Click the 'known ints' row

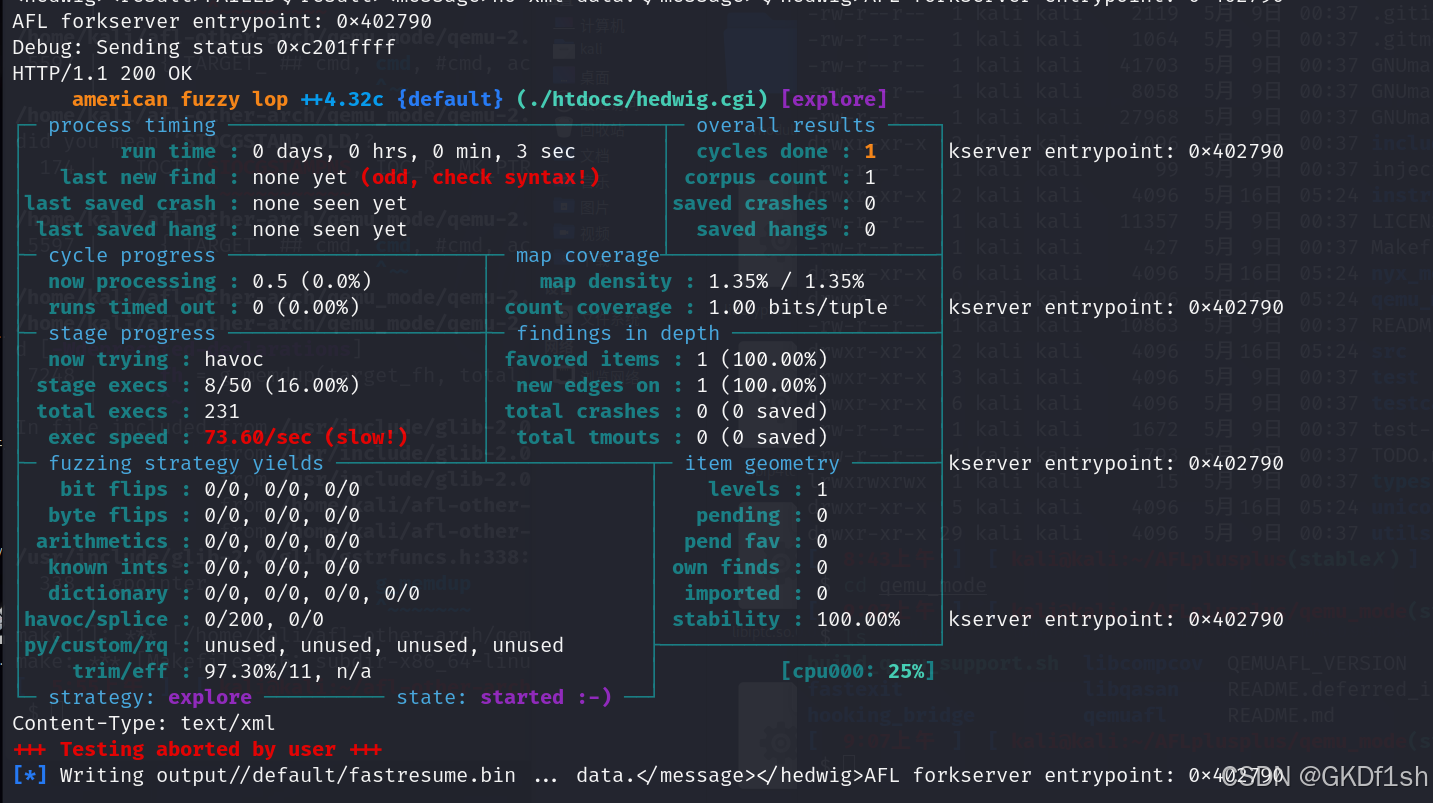204,567
